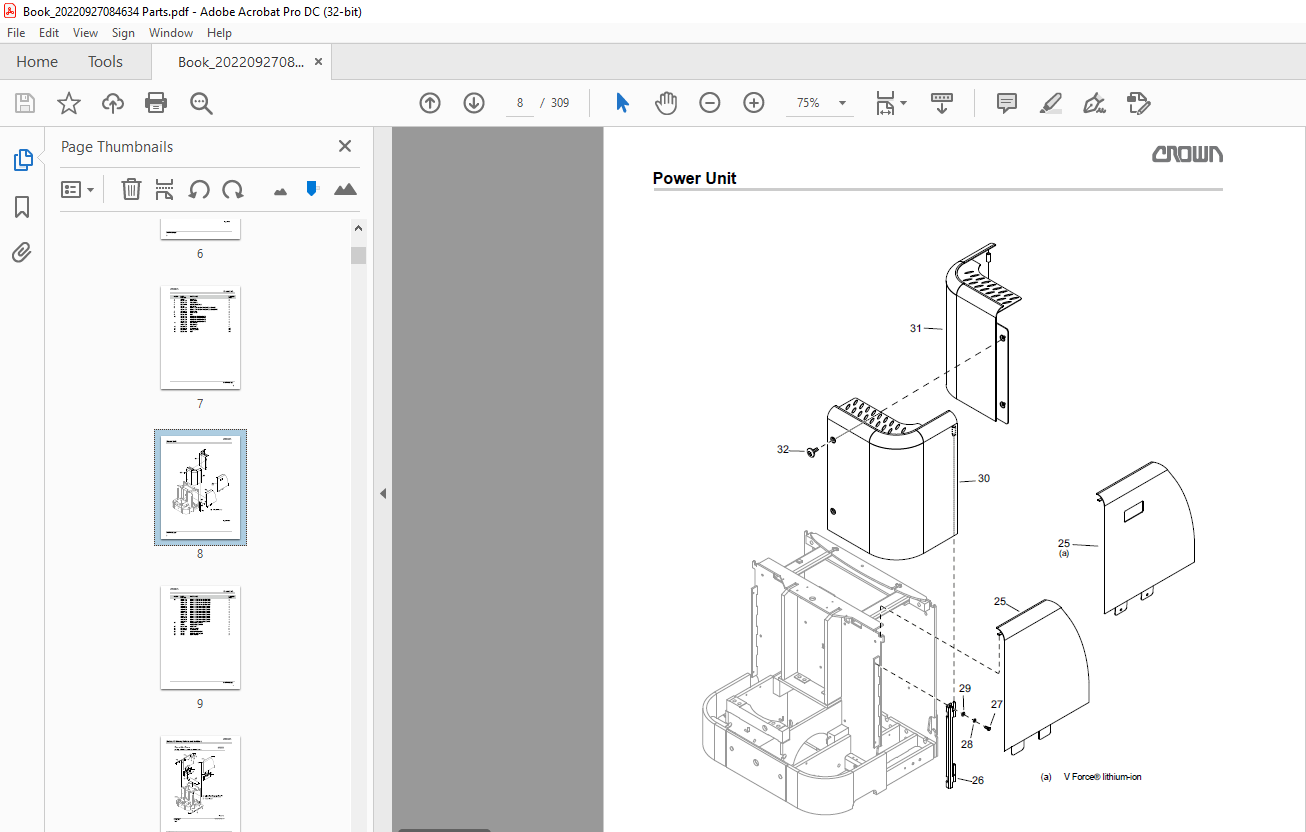Select partially visible page 6 thumbnail
The image size is (1306, 832).
(x=200, y=228)
